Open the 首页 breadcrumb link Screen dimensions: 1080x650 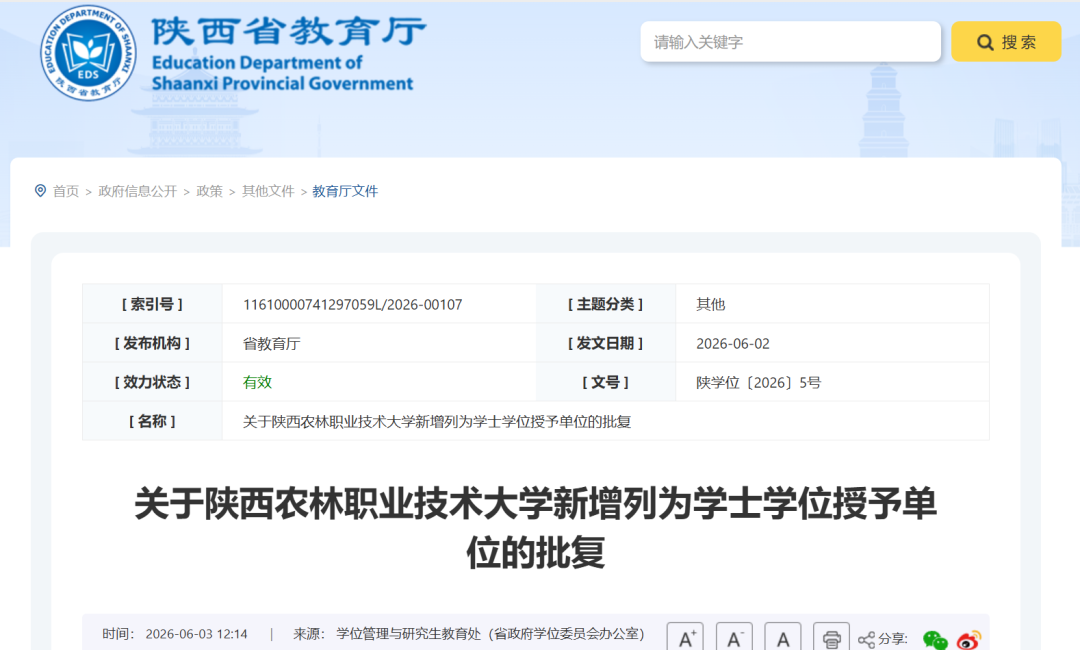66,191
